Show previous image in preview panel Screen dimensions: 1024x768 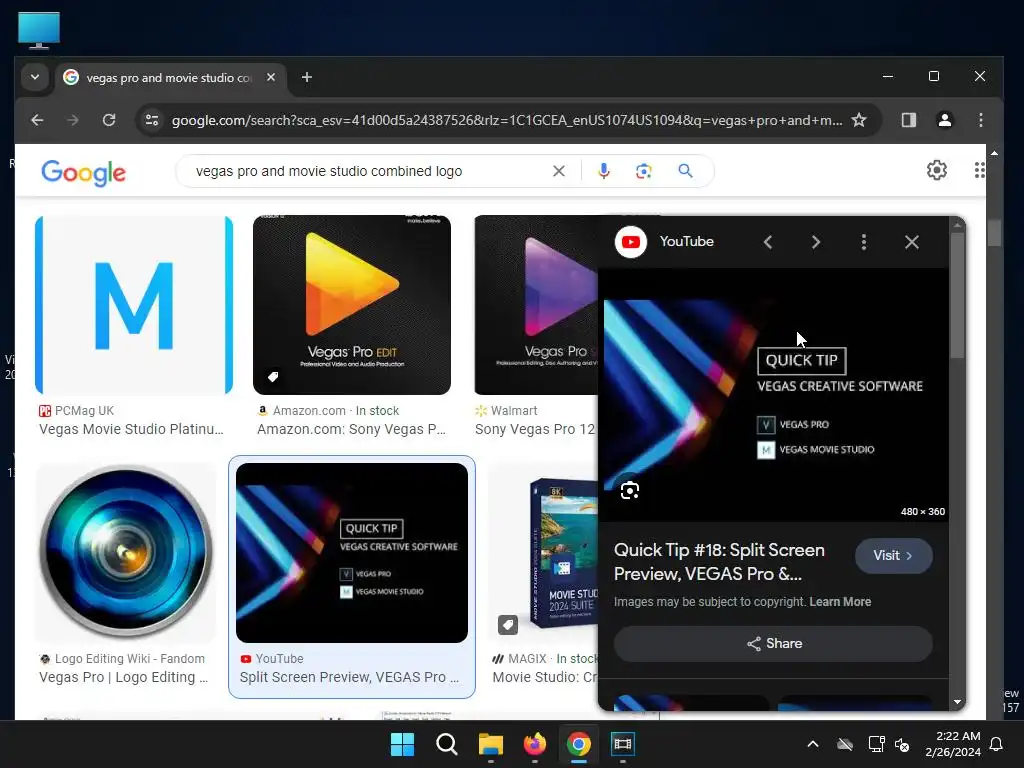click(768, 242)
